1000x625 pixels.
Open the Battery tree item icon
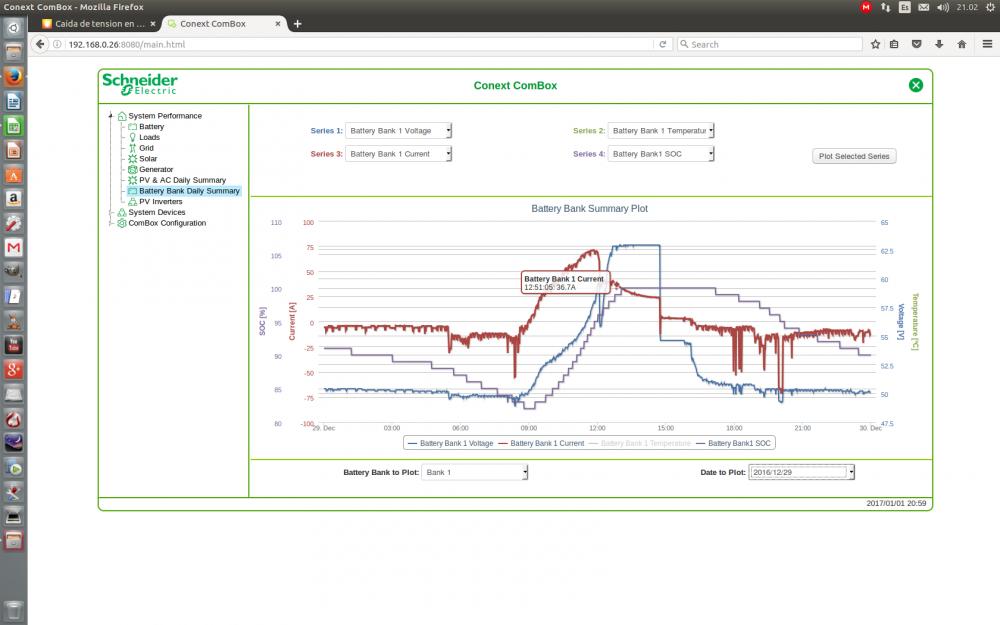(133, 126)
